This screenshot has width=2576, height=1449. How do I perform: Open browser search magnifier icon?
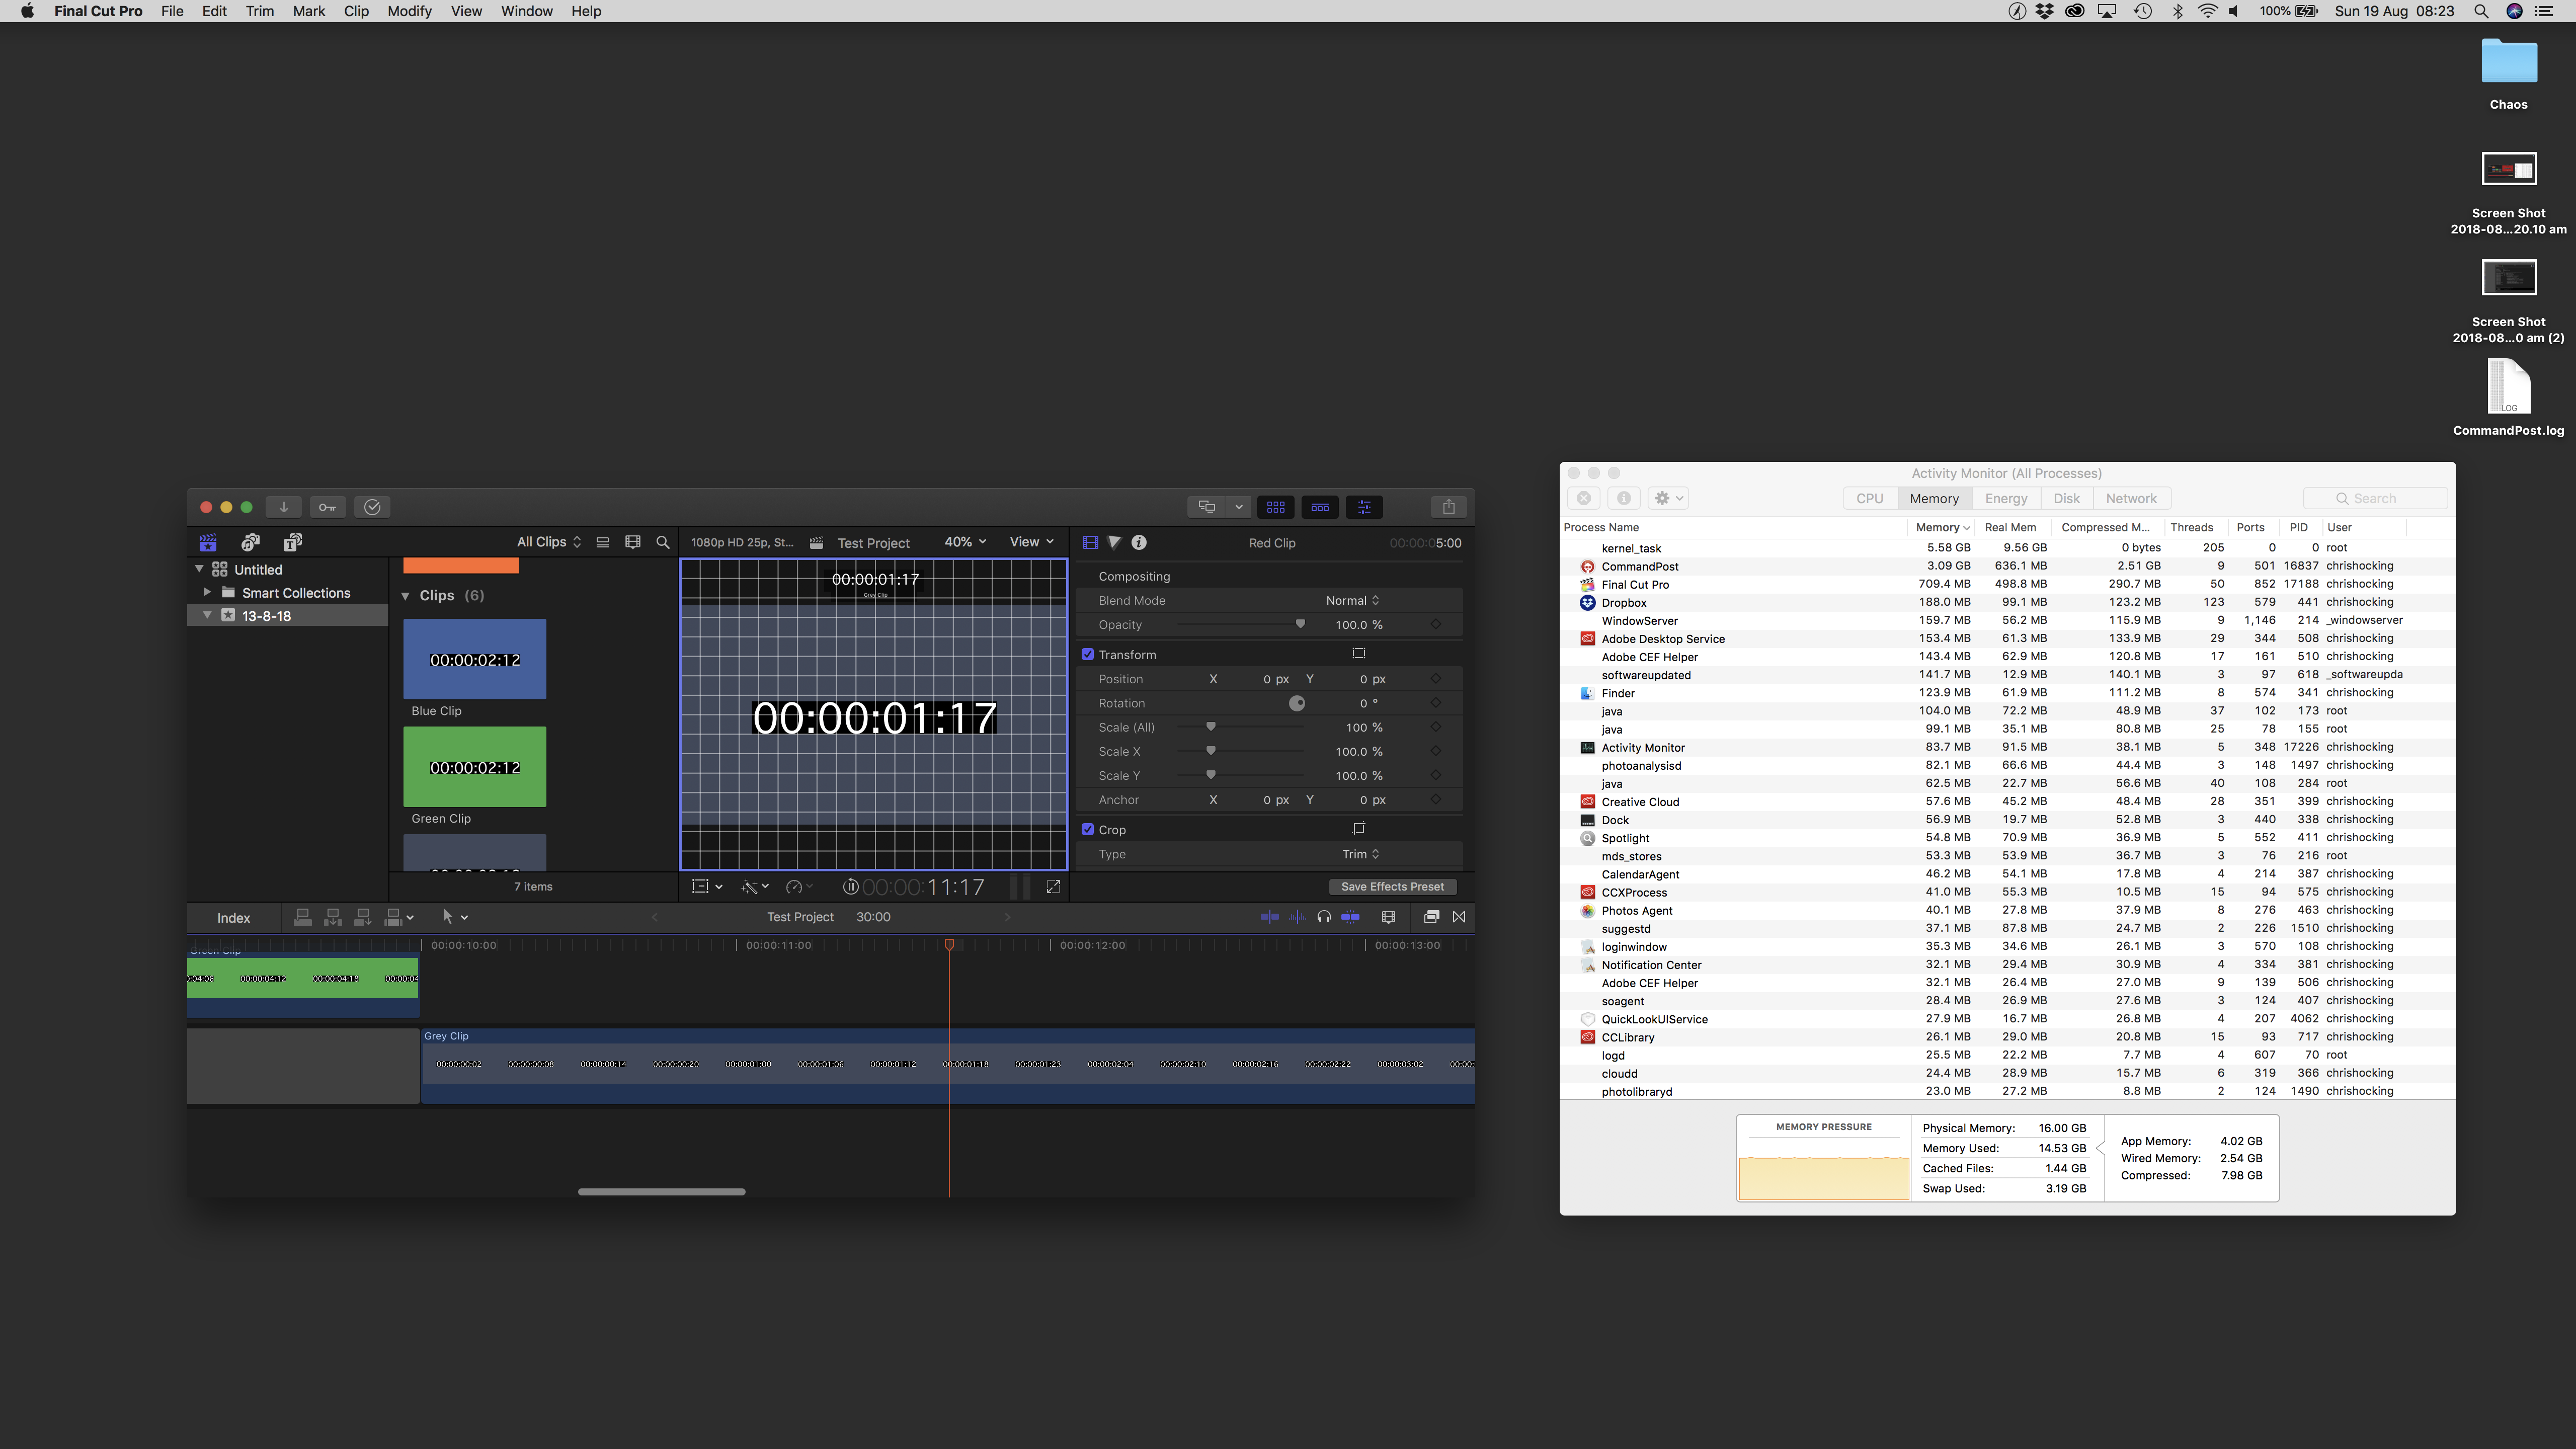(662, 542)
